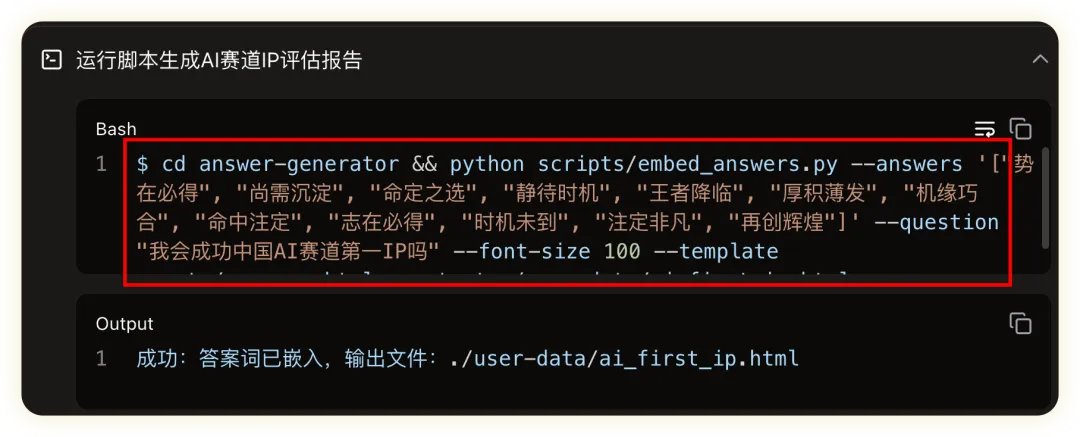1080x437 pixels.
Task: Copy the Output block content
Action: [1020, 323]
